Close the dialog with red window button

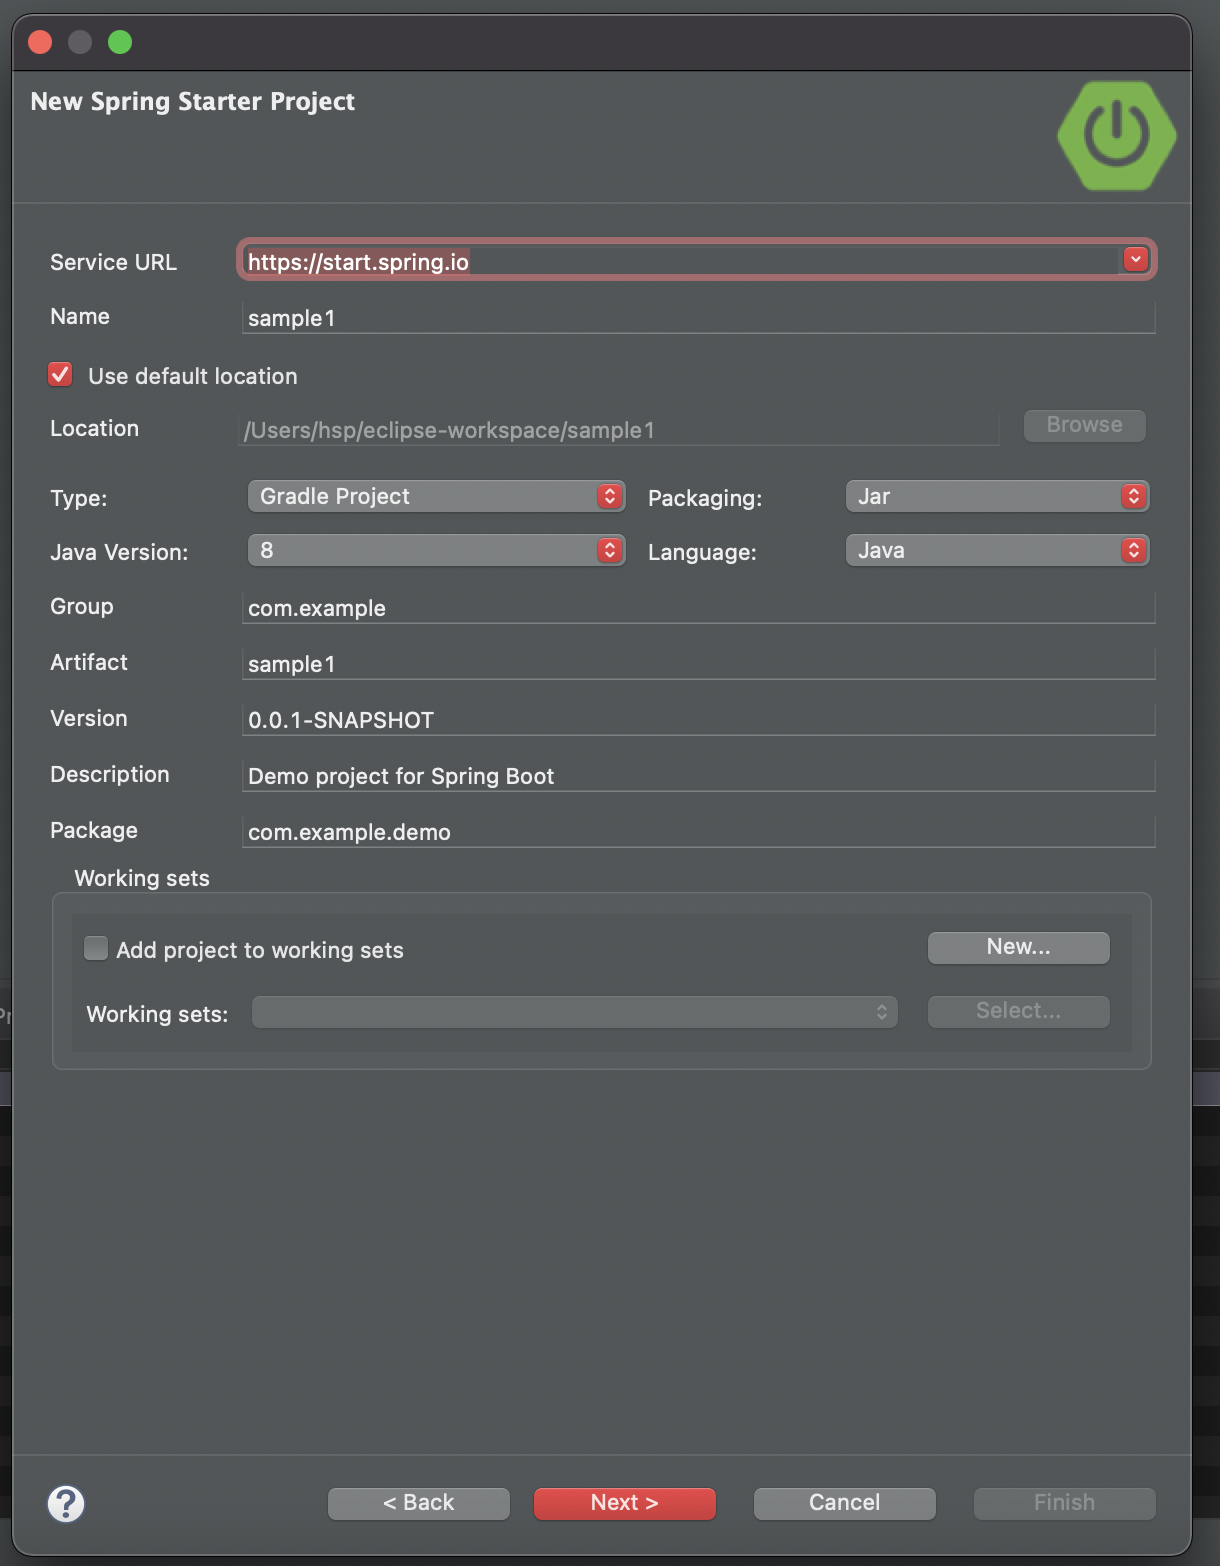(x=40, y=42)
